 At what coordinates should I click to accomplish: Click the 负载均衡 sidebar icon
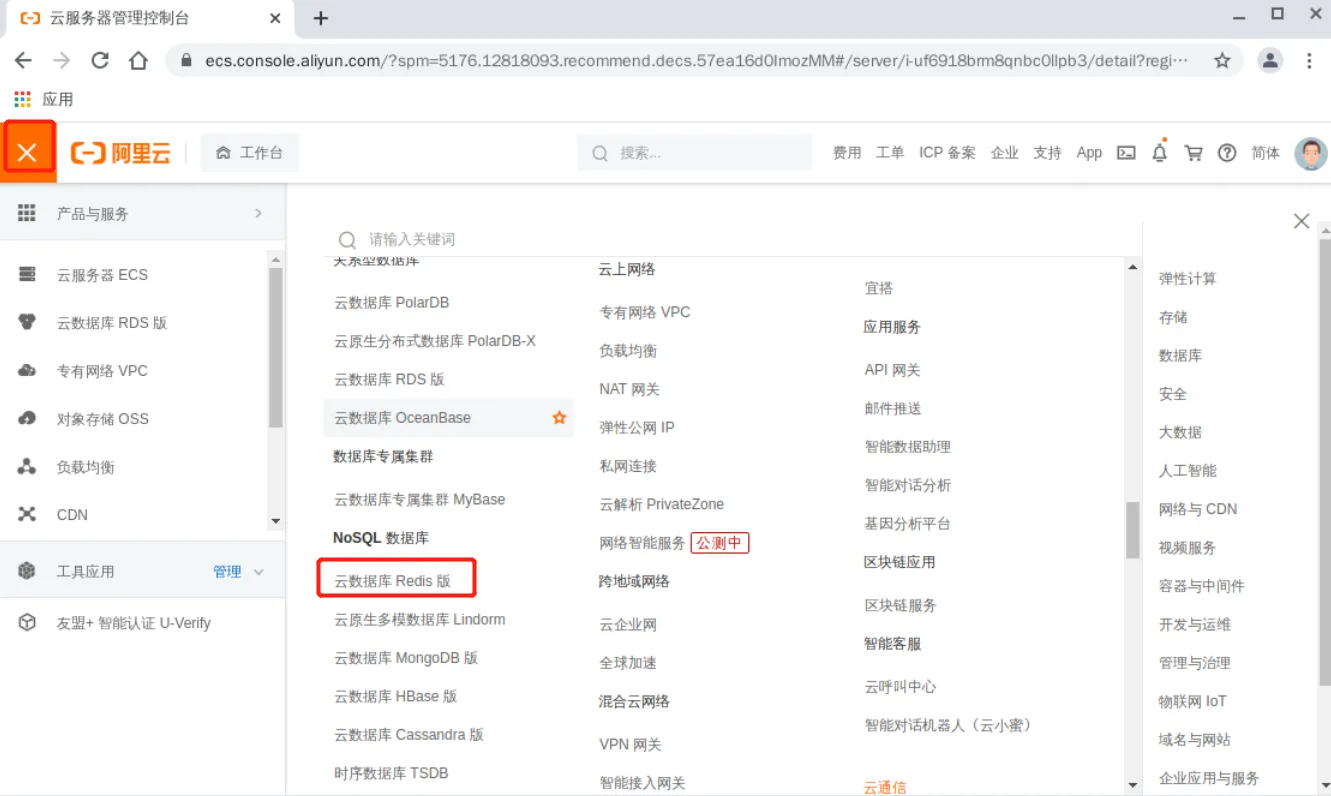27,467
